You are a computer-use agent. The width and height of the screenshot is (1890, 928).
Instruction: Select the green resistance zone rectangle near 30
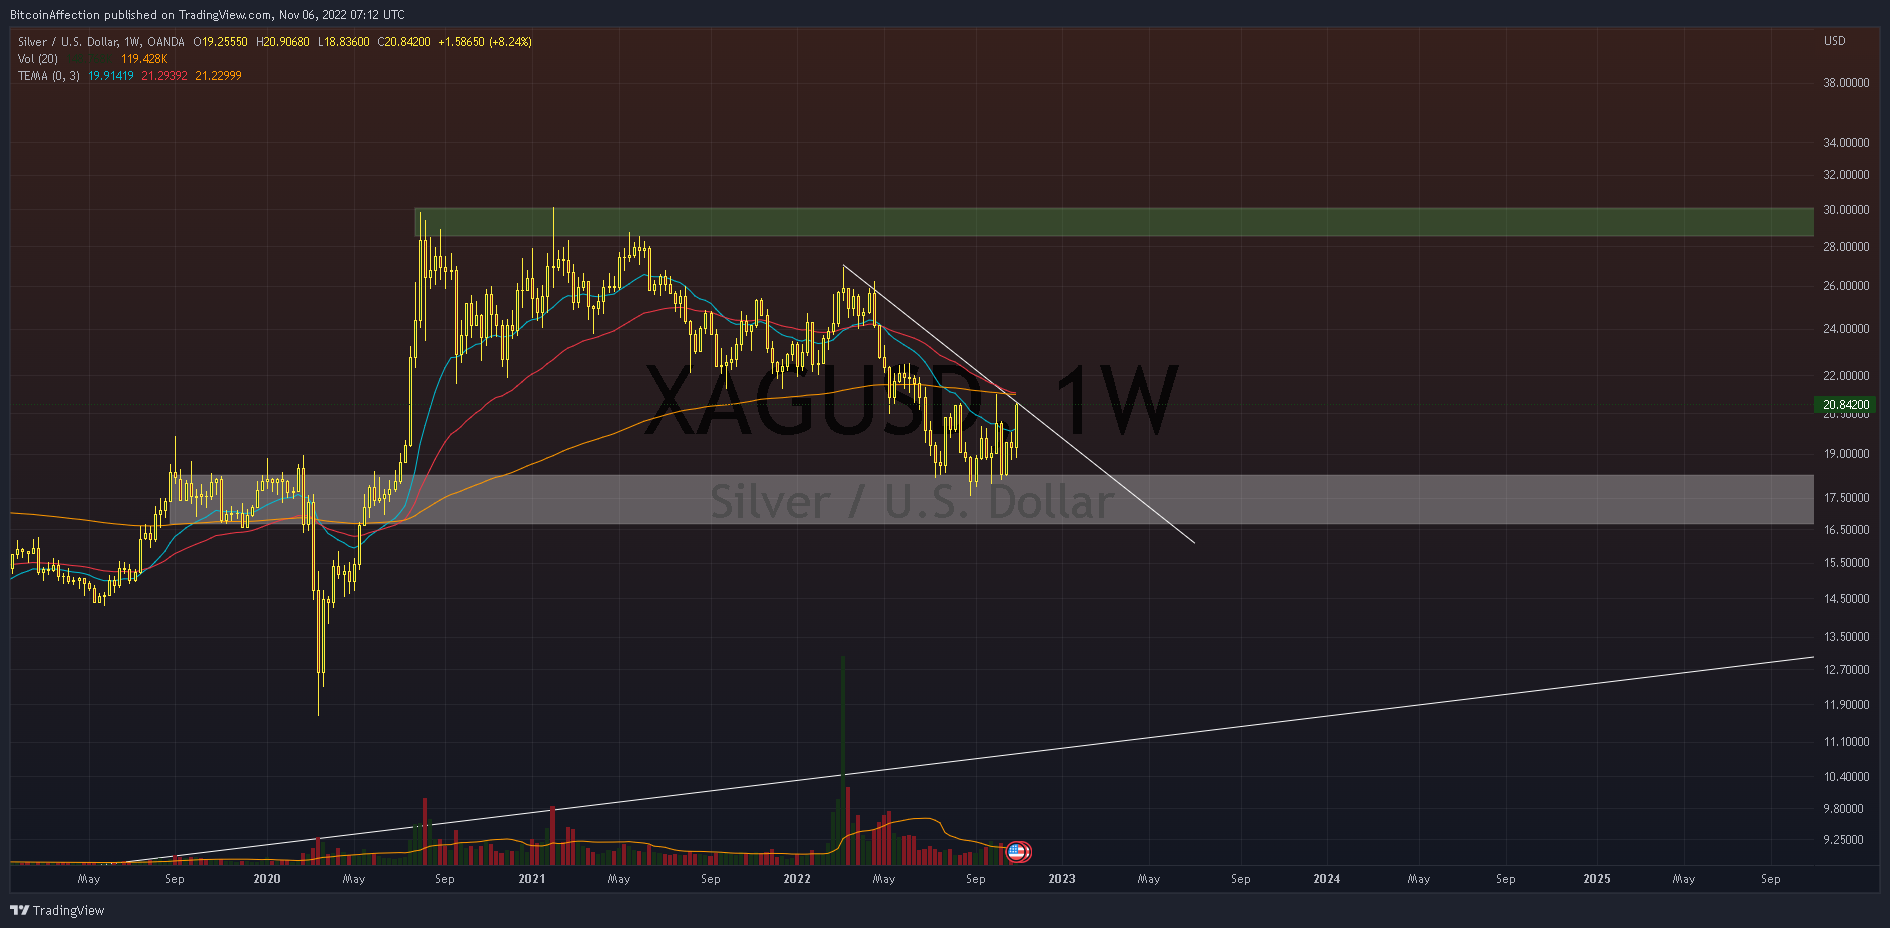click(1114, 222)
